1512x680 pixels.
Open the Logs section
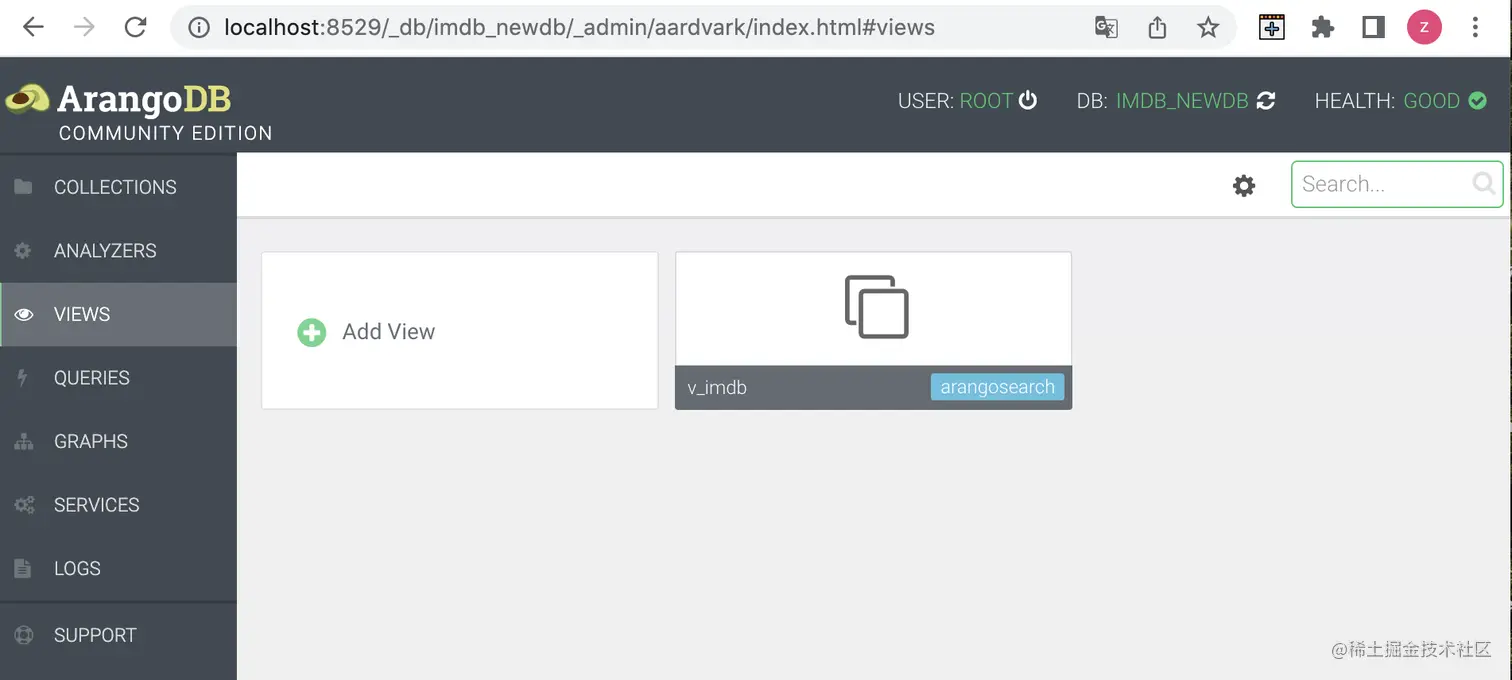(x=118, y=568)
